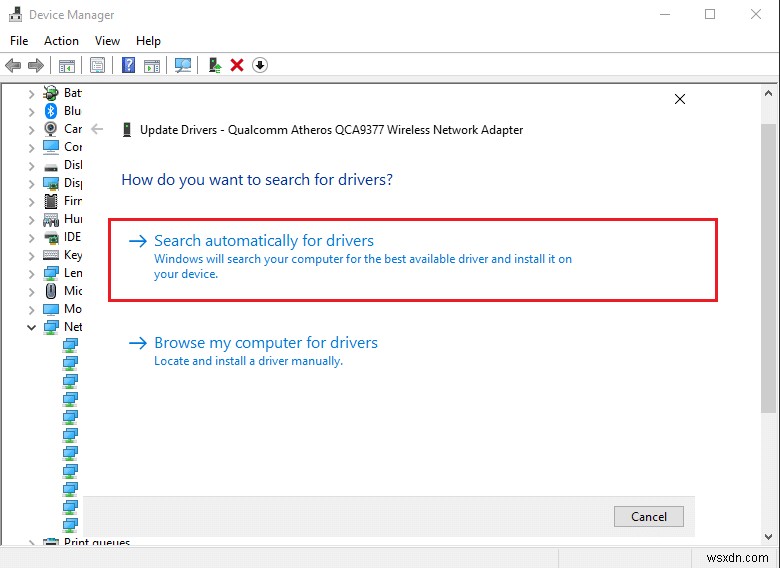Maximize the Device Manager window
780x568 pixels.
(x=710, y=14)
